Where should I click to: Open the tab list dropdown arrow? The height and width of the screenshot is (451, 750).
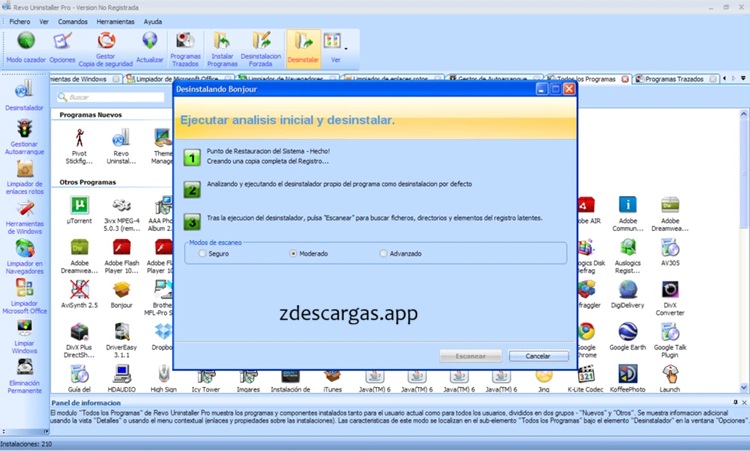[x=743, y=78]
